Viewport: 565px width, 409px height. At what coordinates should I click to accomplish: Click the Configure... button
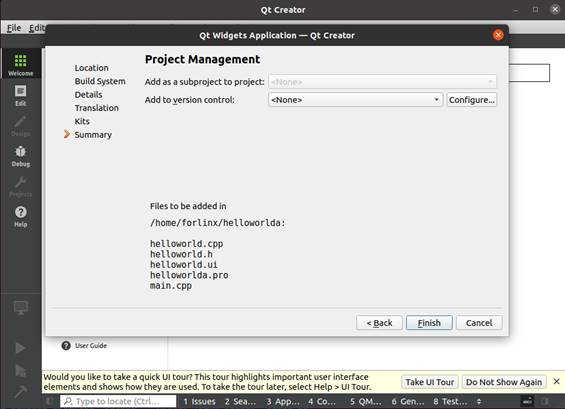tap(472, 100)
